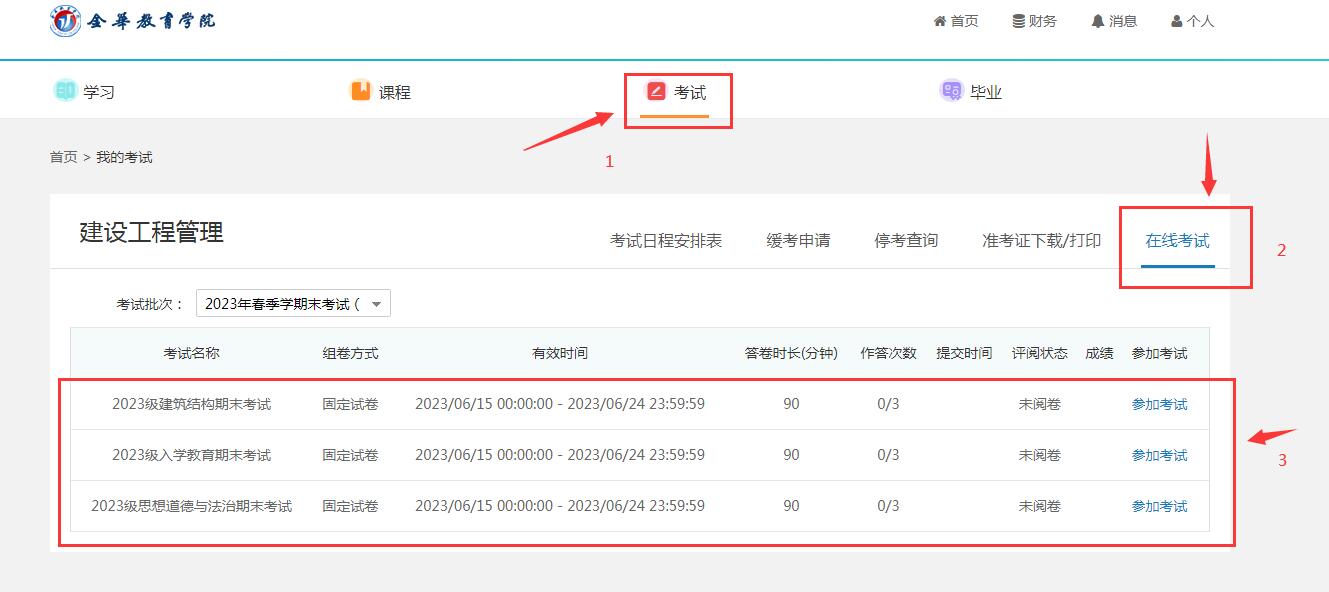Click the bell icon for 消息
Screen dimensions: 1329x592
pos(1098,21)
